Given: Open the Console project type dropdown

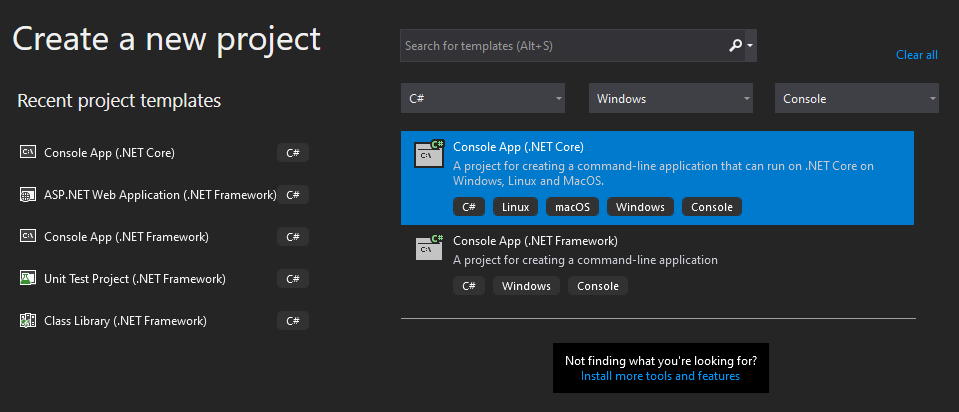Looking at the screenshot, I should pyautogui.click(x=856, y=98).
